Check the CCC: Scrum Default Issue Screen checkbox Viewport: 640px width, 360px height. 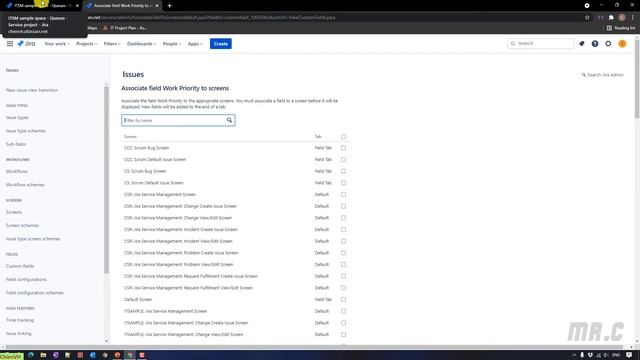pyautogui.click(x=343, y=160)
